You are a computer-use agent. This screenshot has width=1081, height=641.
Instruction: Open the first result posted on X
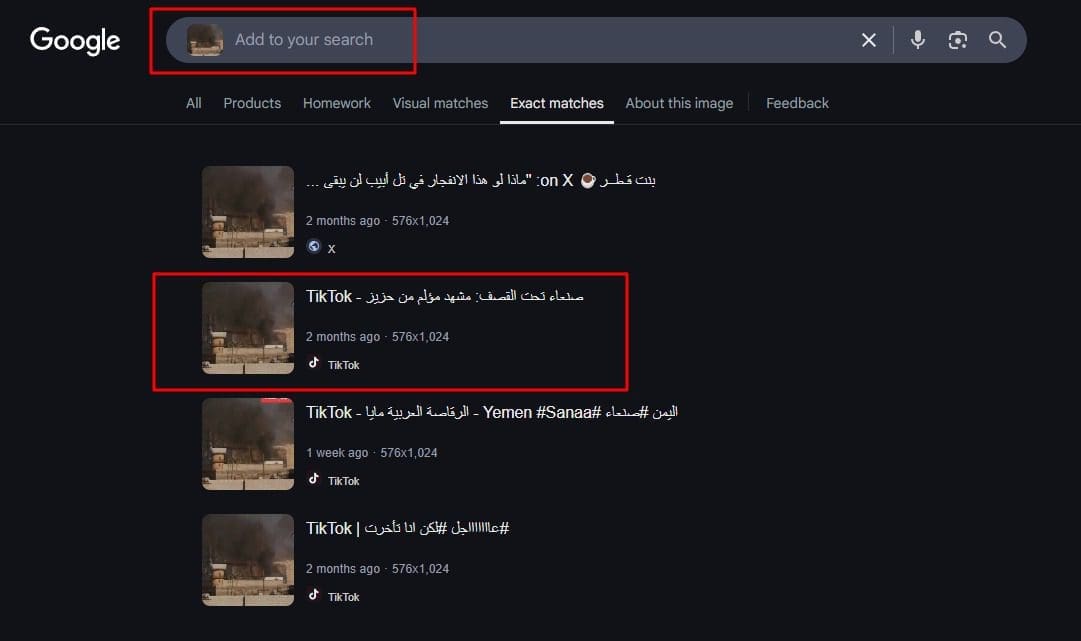(x=481, y=181)
